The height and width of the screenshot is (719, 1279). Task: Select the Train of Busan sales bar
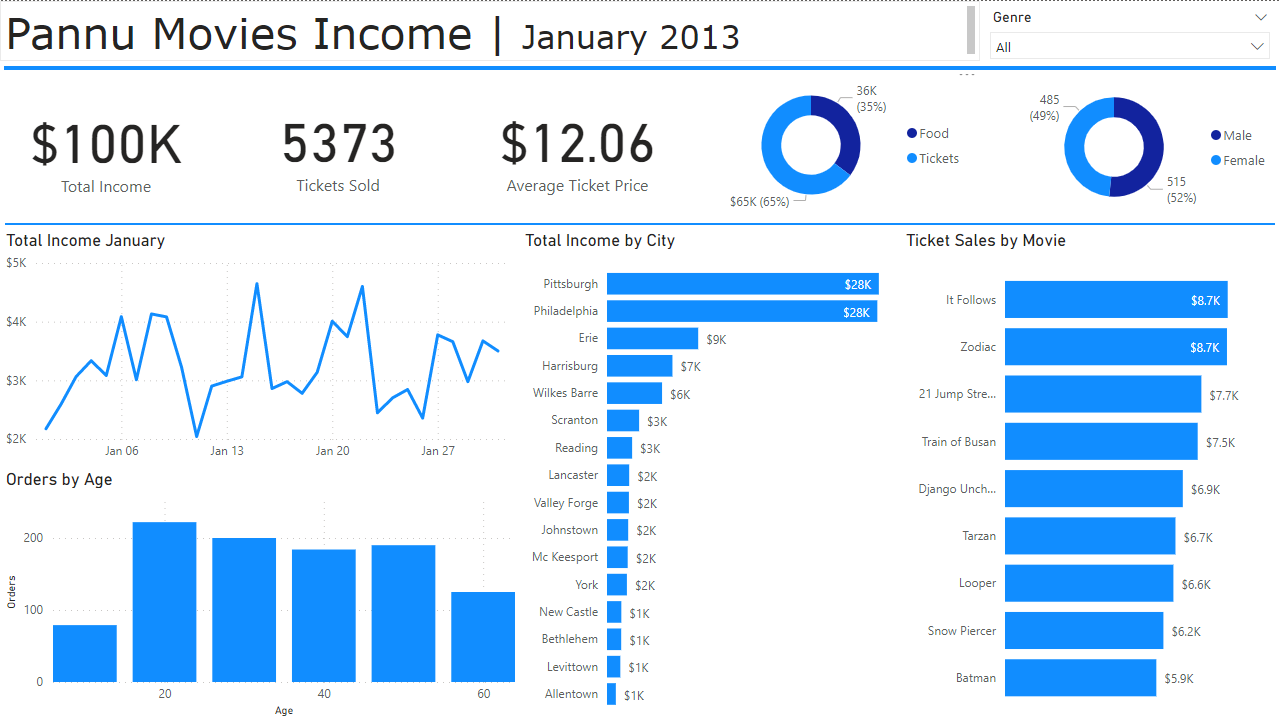(1101, 441)
